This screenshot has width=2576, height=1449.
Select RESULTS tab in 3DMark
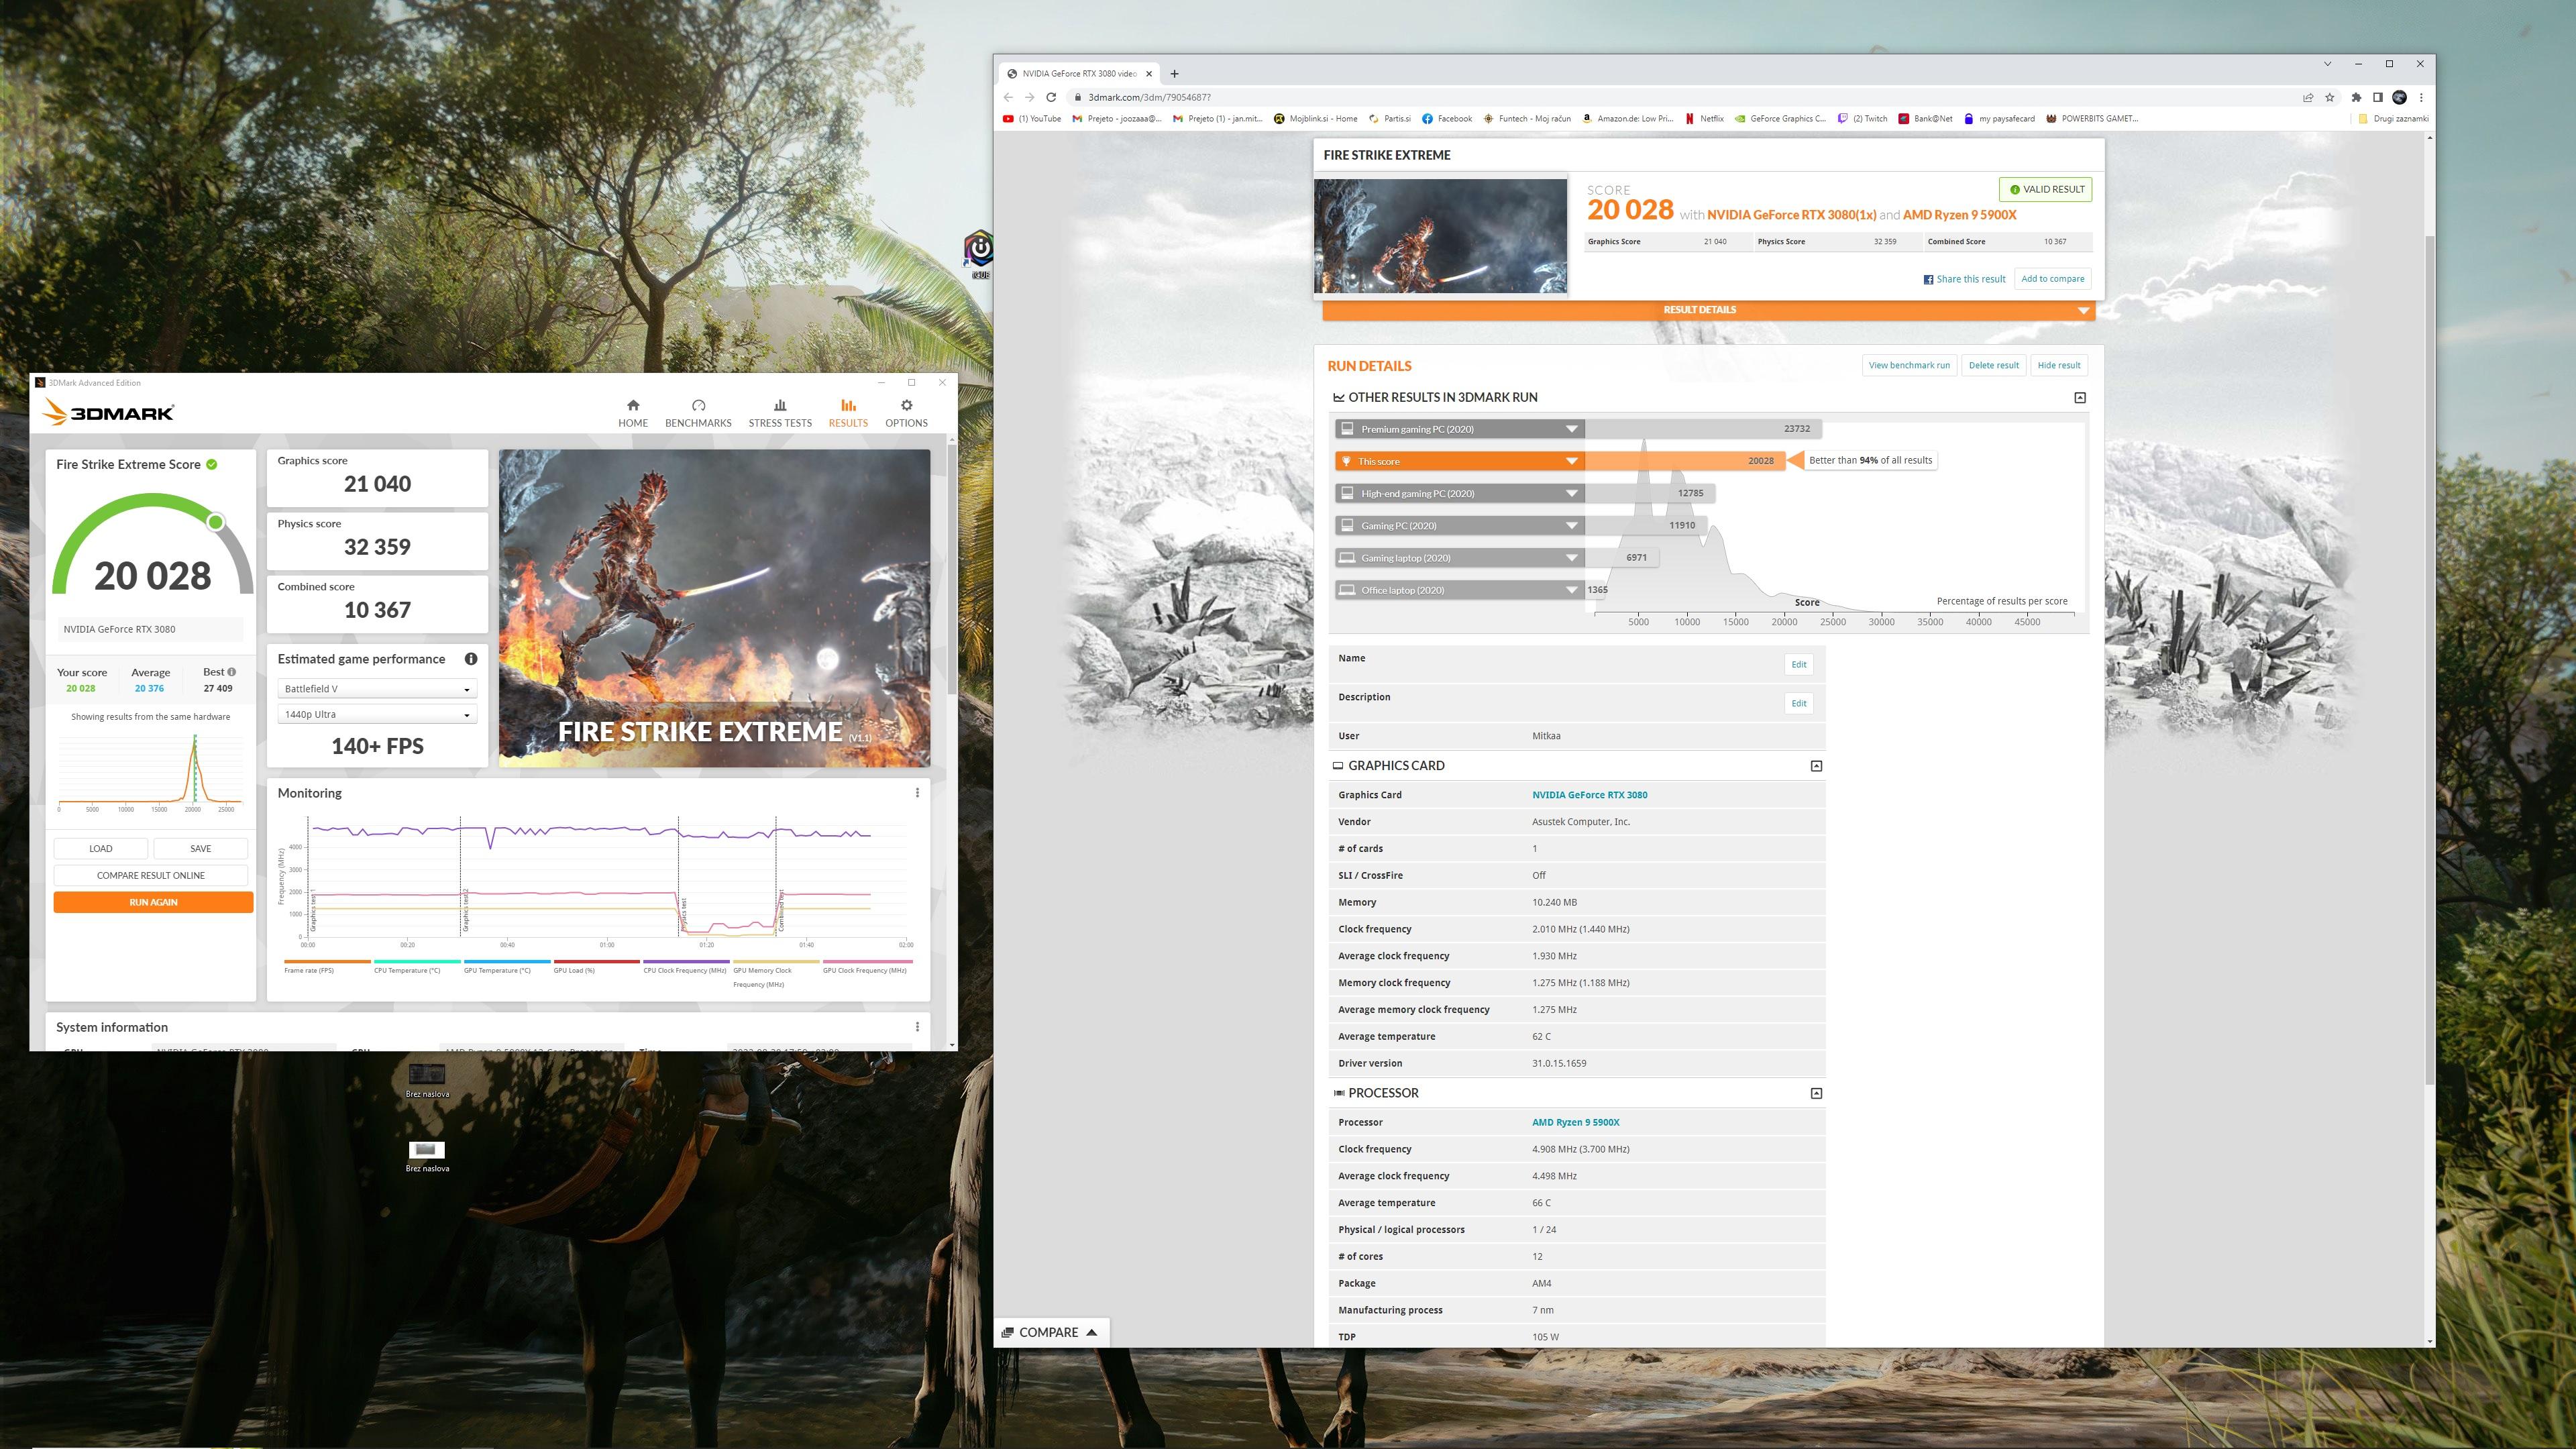click(848, 413)
